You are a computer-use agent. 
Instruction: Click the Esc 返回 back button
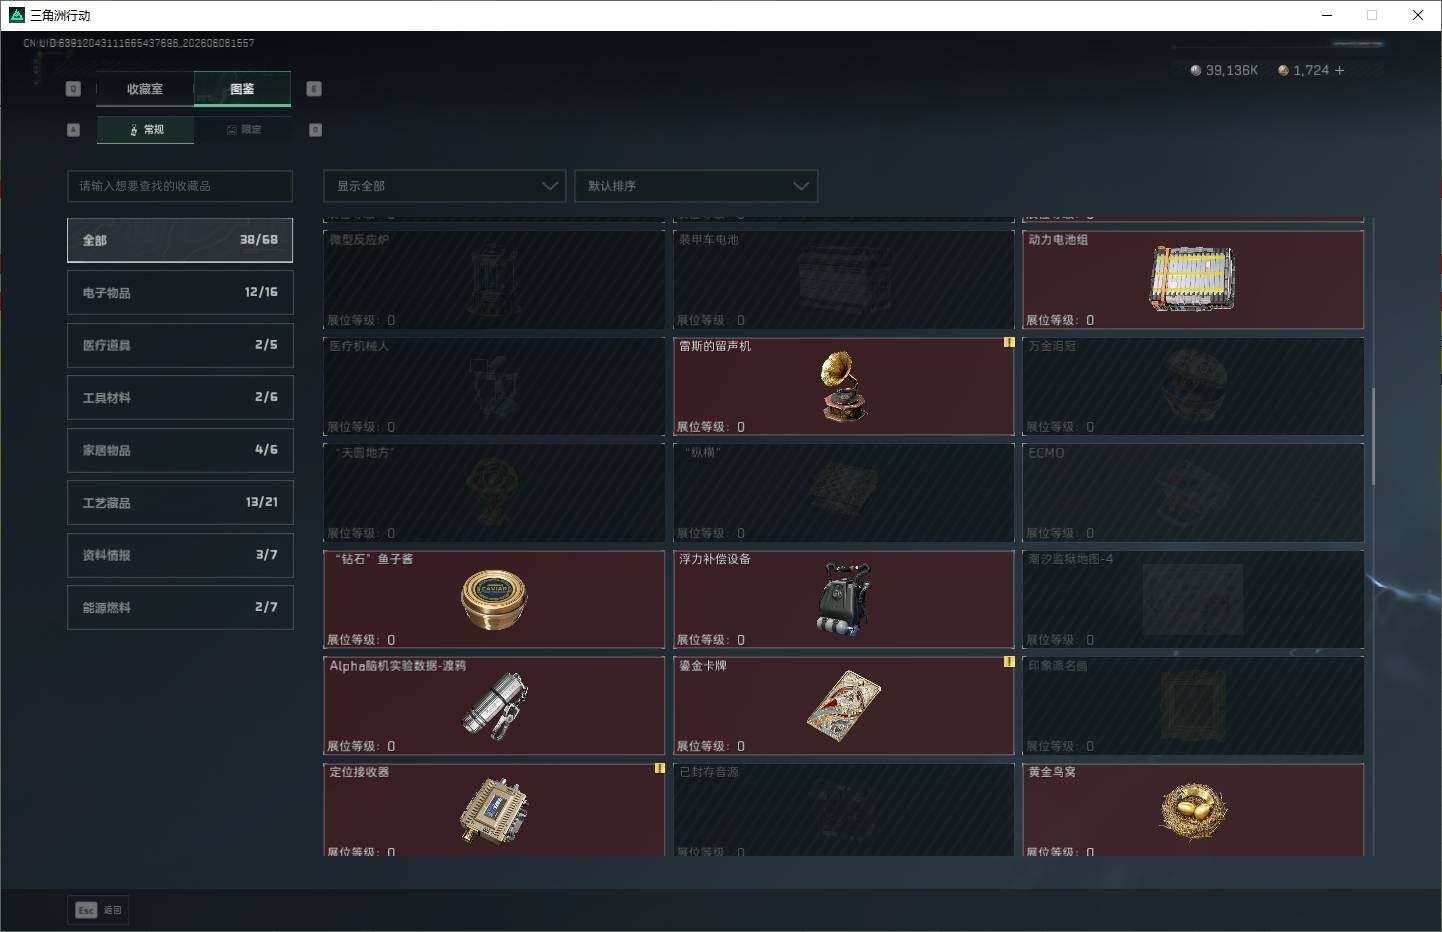tap(98, 910)
